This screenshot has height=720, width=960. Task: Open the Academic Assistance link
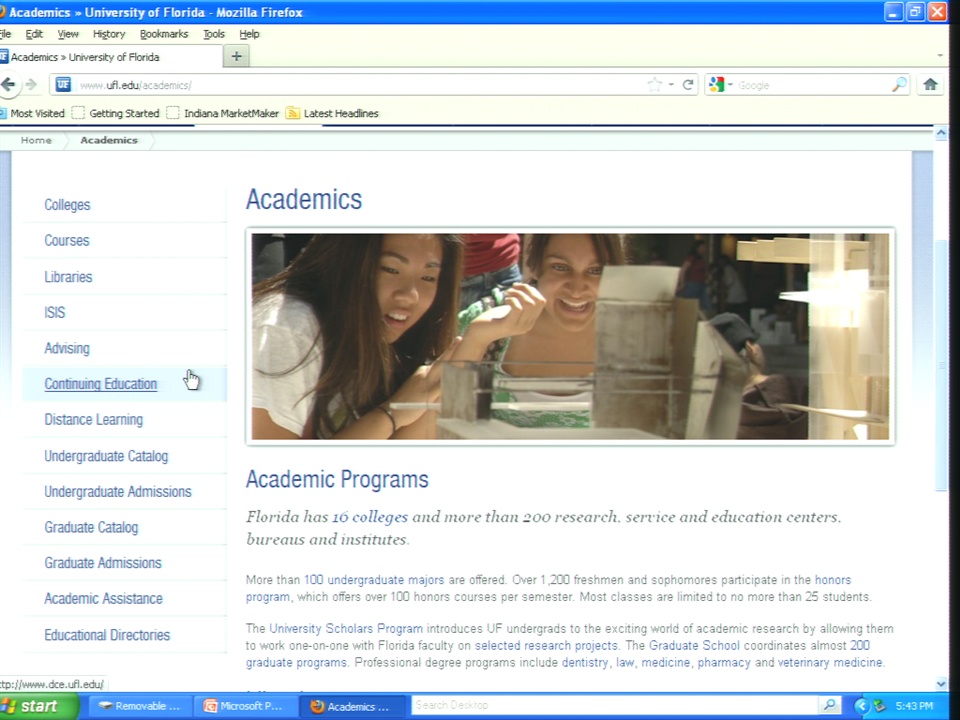click(x=103, y=598)
